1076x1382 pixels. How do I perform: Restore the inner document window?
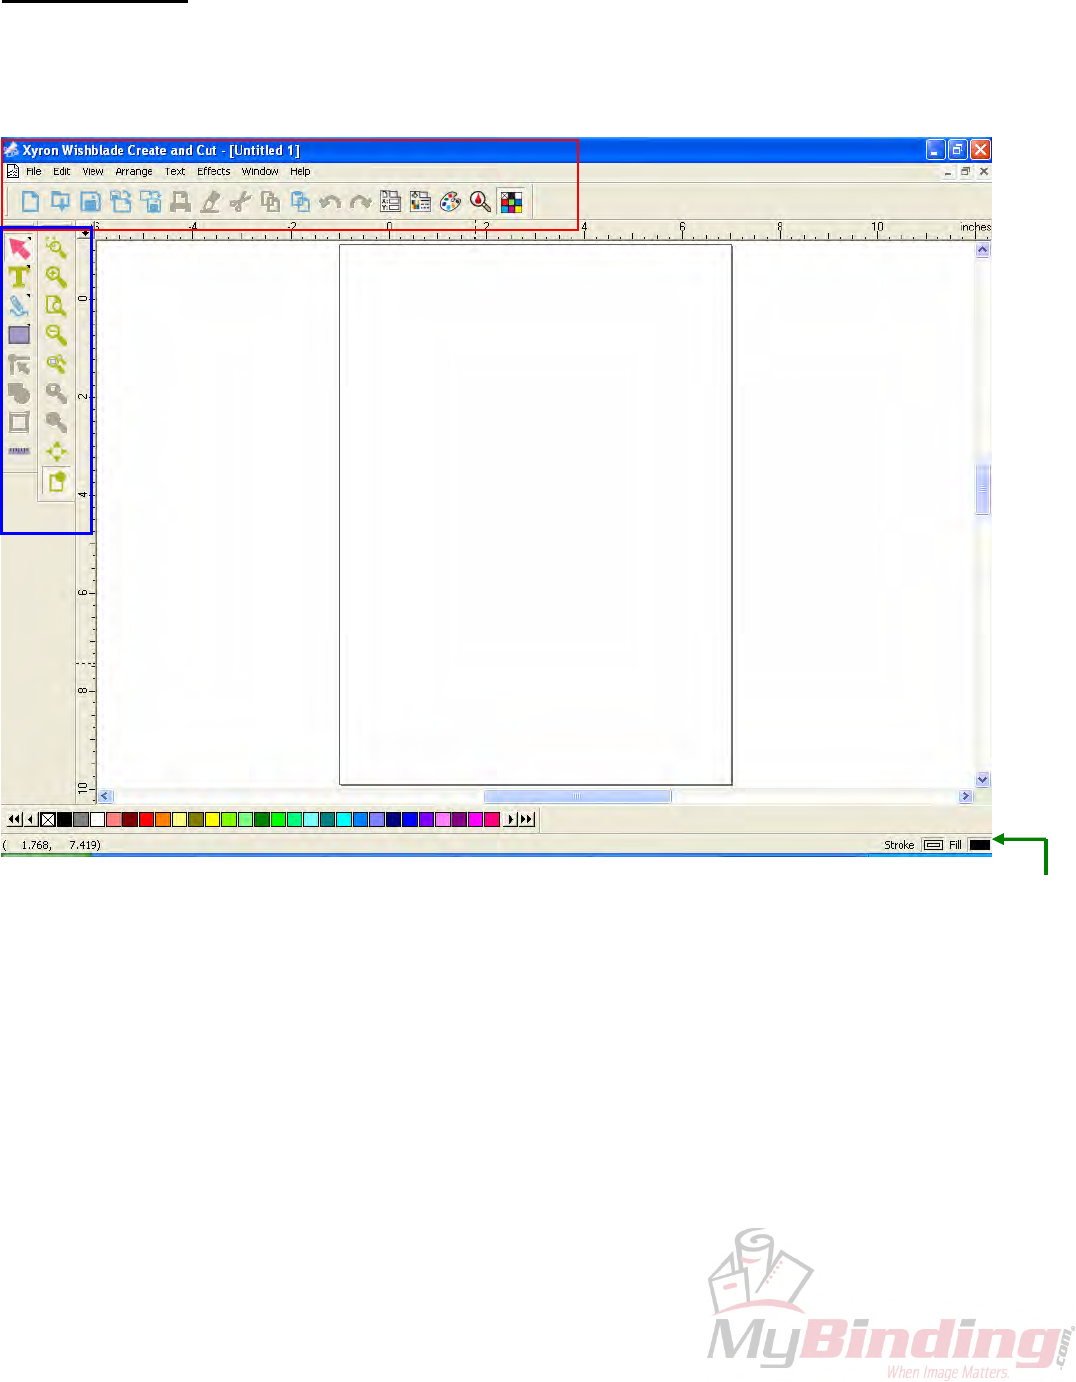966,172
